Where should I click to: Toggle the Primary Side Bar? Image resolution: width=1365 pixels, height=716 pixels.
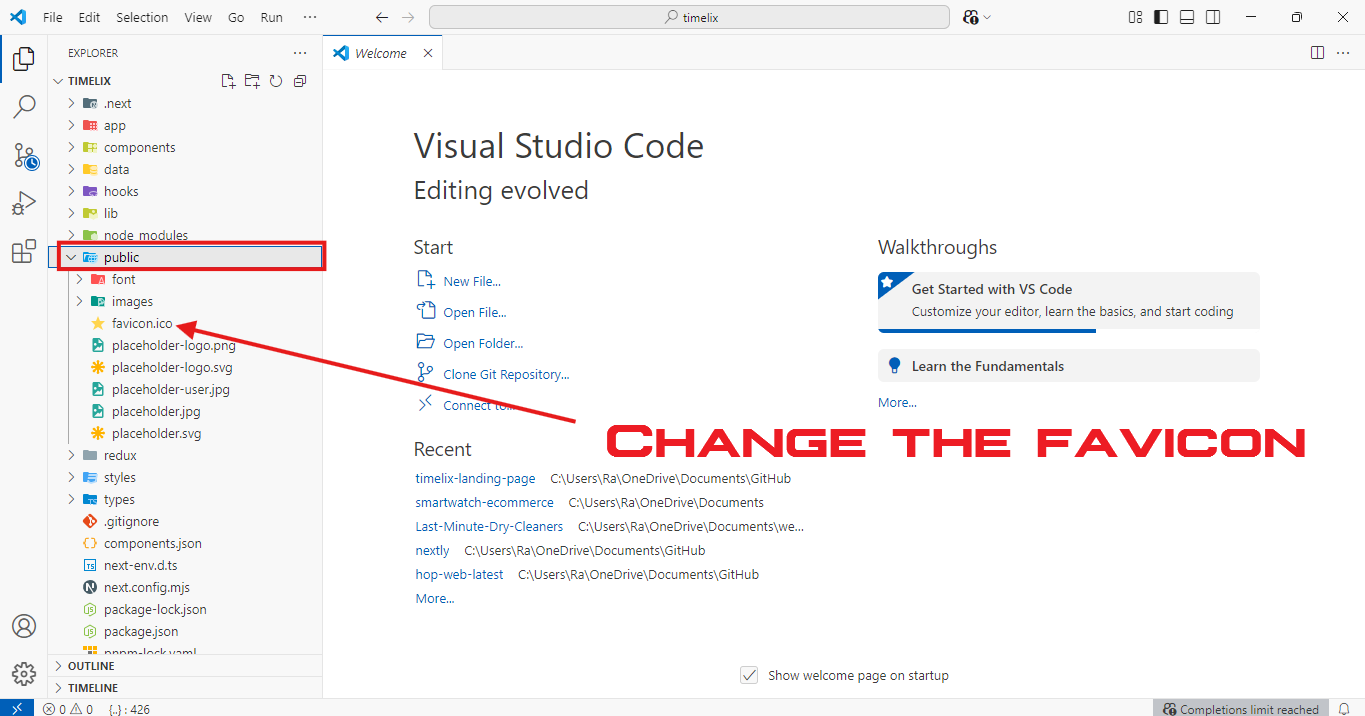[x=1161, y=17]
